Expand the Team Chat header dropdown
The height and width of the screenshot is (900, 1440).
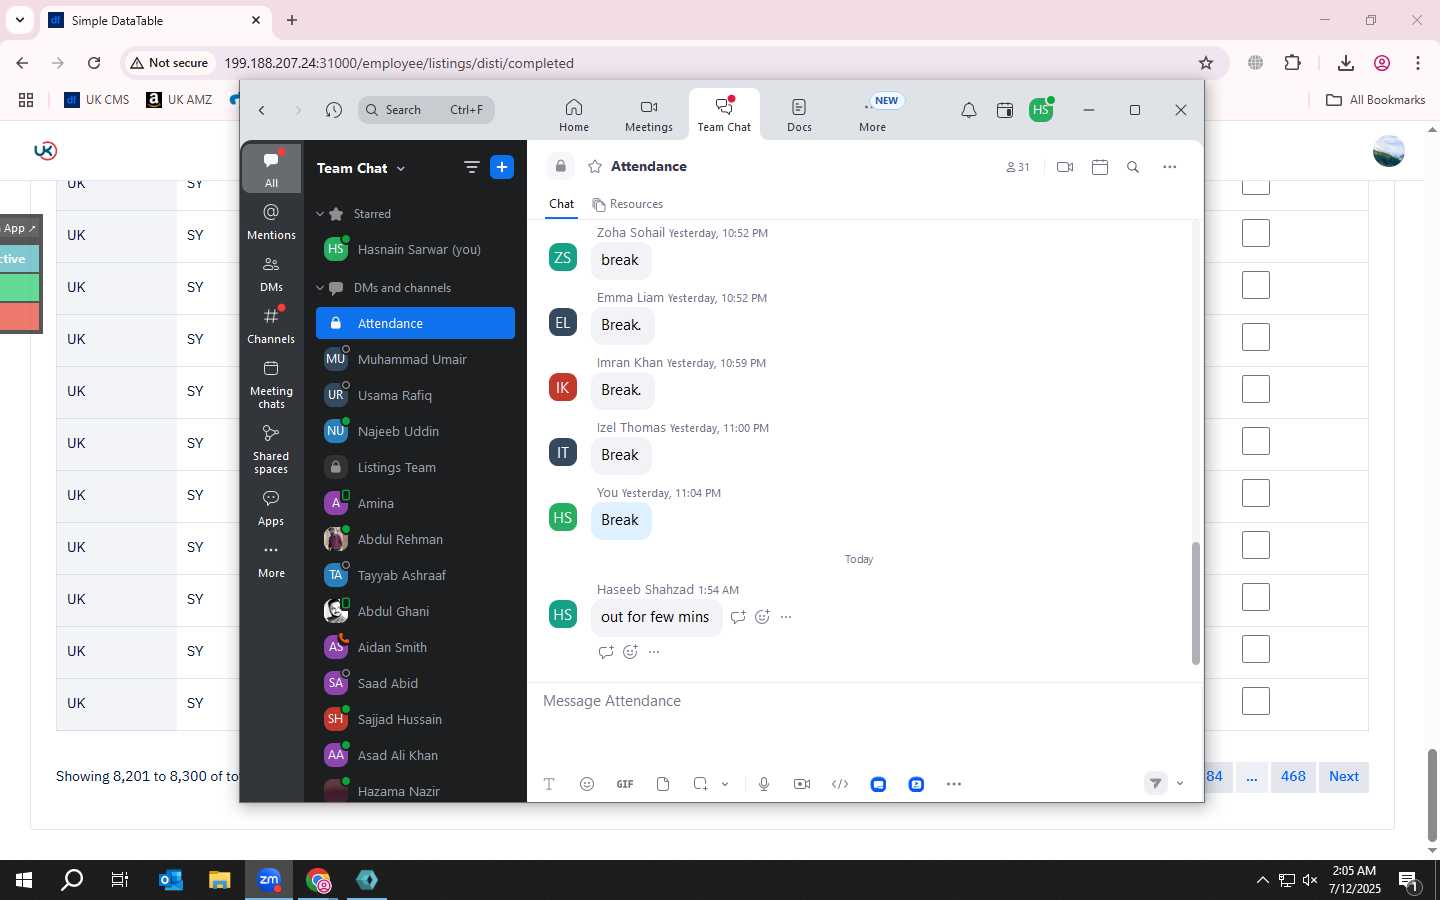tap(401, 169)
